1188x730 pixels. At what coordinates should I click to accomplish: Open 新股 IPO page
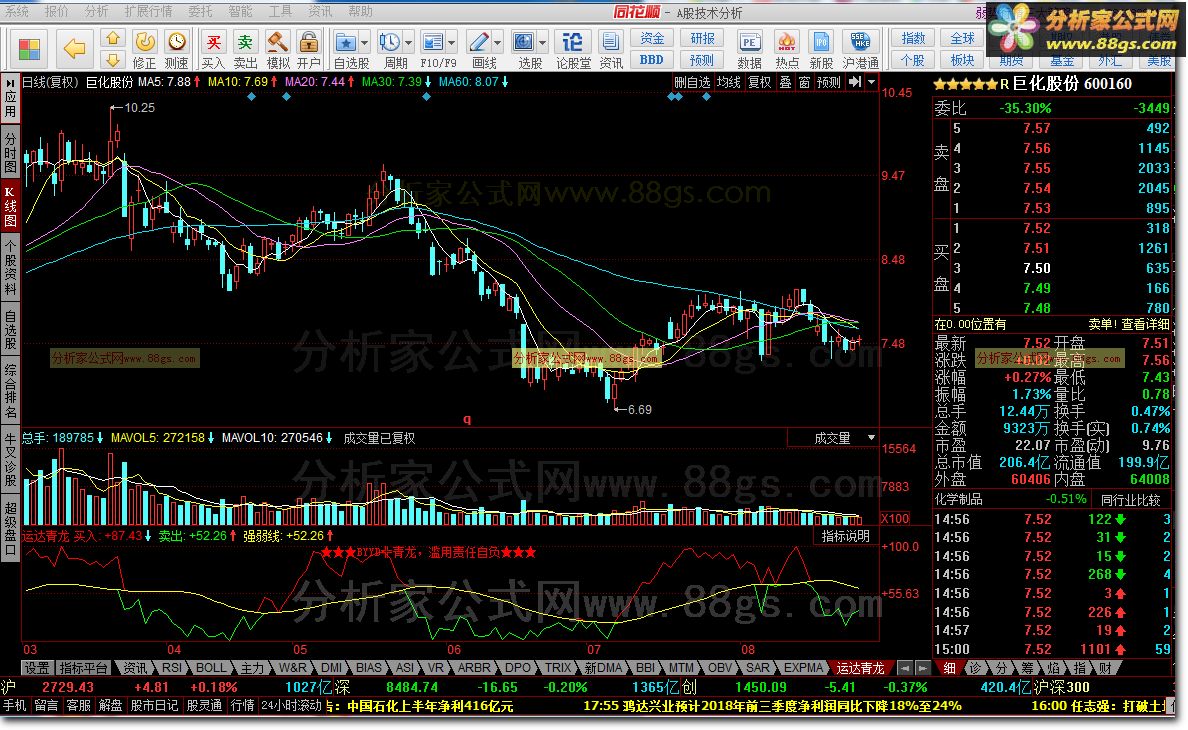pyautogui.click(x=821, y=49)
